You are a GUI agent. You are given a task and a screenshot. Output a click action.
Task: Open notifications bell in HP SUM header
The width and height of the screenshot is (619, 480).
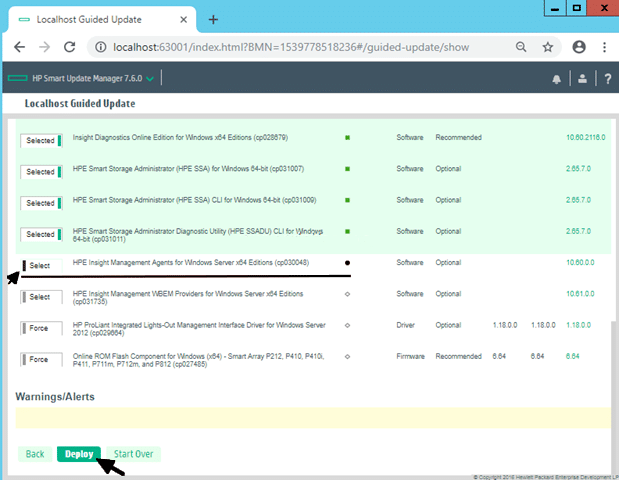pos(557,79)
